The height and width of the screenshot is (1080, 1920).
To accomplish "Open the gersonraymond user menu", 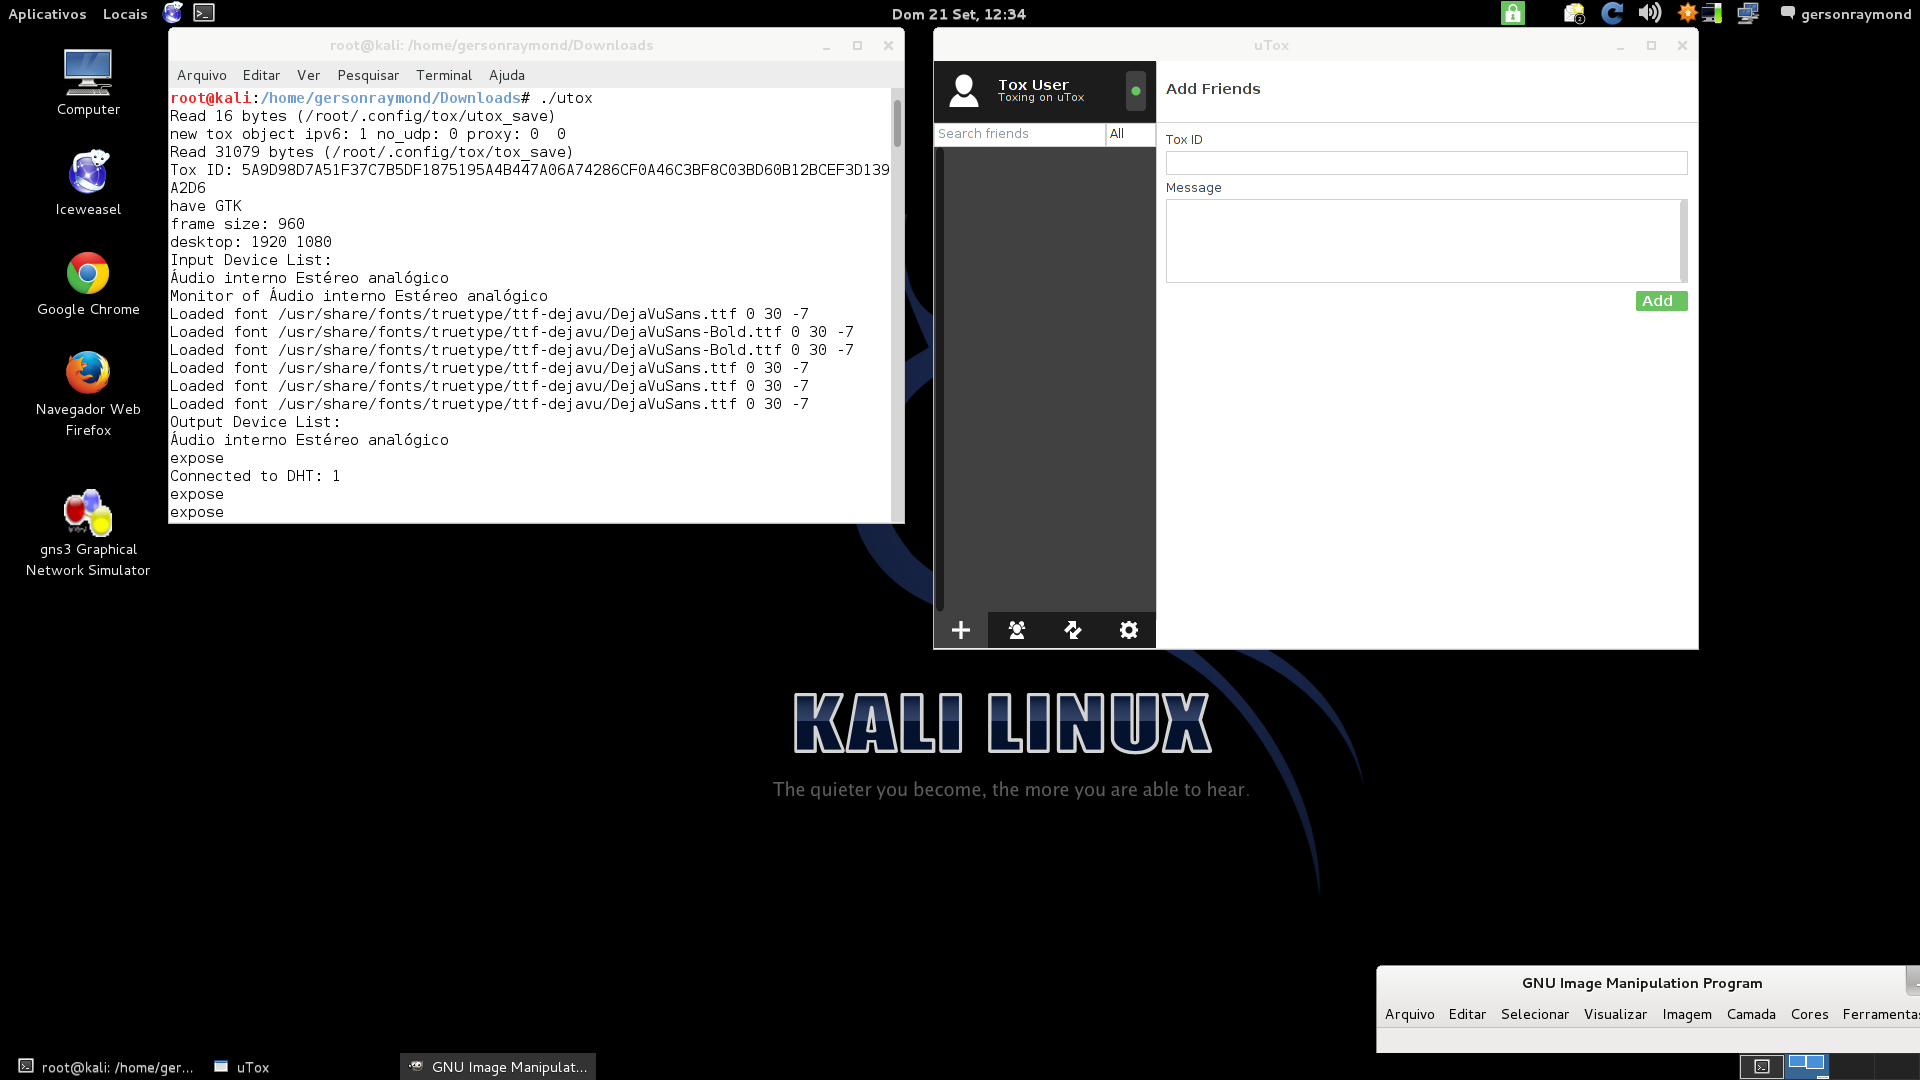I will pos(1856,14).
